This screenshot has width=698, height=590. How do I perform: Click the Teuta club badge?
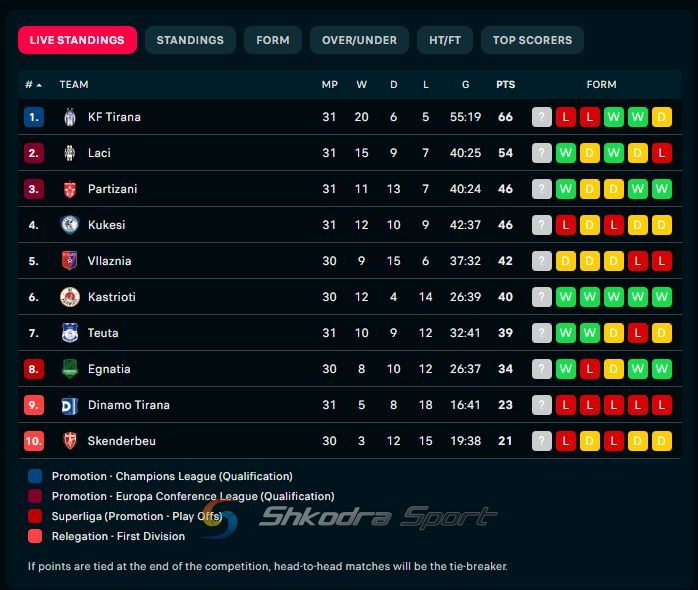pyautogui.click(x=70, y=333)
